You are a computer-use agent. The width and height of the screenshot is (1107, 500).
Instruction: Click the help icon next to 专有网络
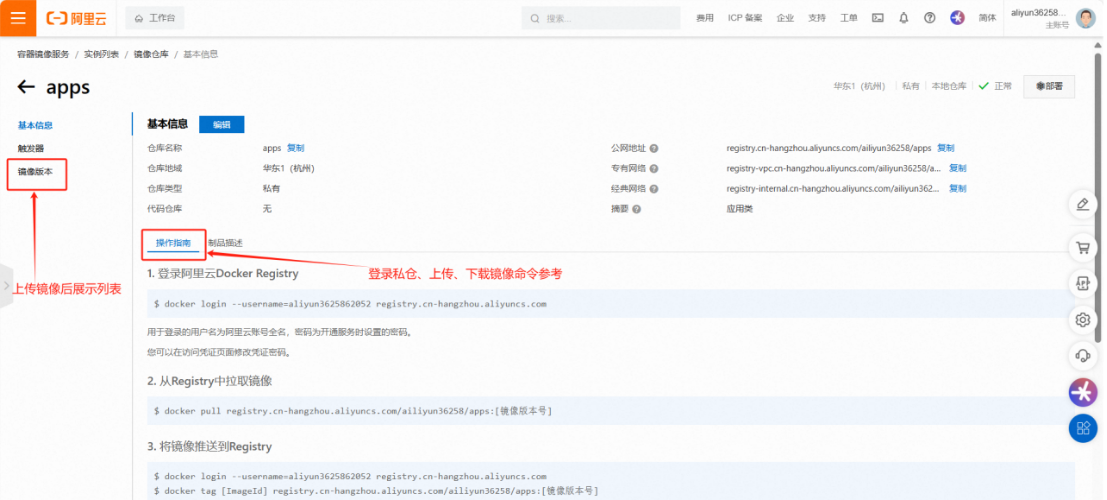point(654,169)
